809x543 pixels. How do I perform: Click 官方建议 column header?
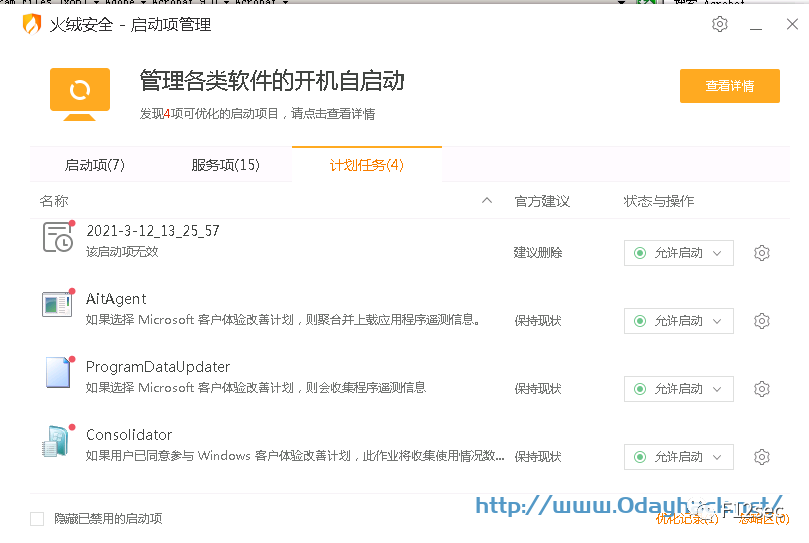542,201
